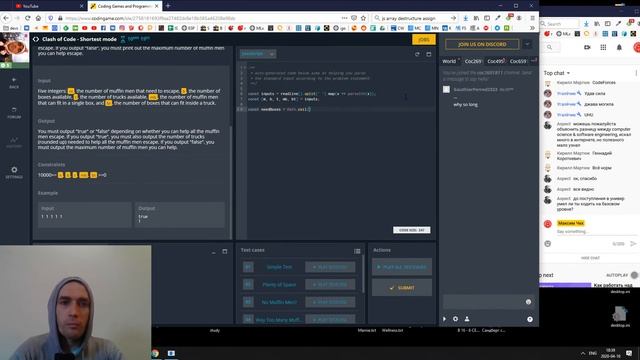This screenshot has height=360, width=640.
Task: Bookmark this page with the star icon
Action: pyautogui.click(x=363, y=18)
